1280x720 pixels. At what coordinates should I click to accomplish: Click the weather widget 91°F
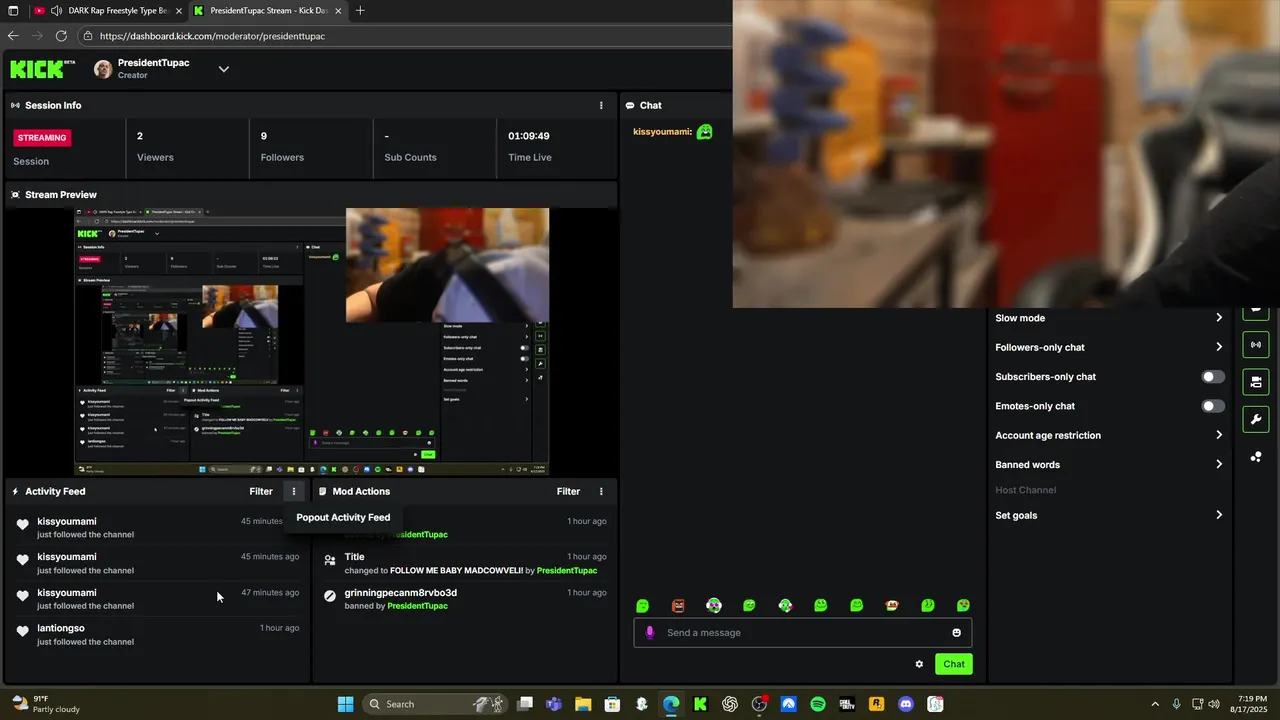point(45,704)
